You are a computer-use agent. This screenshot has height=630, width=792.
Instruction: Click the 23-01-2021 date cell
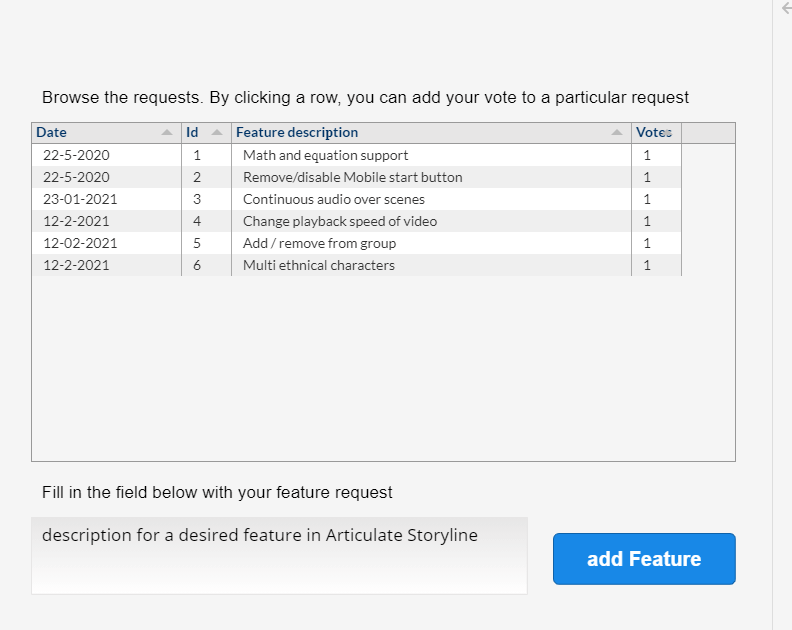(x=80, y=199)
